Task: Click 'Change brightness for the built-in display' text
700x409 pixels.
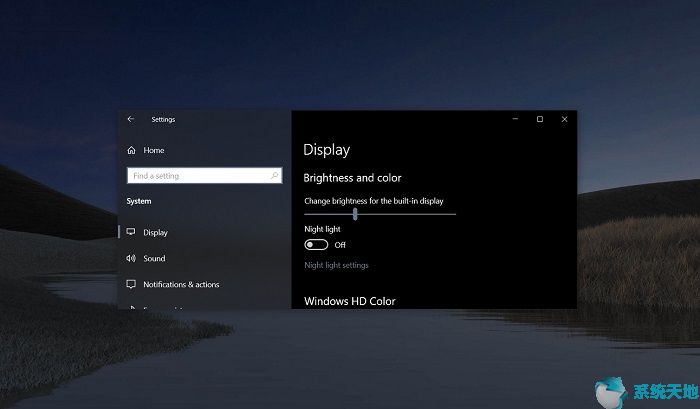Action: coord(374,201)
